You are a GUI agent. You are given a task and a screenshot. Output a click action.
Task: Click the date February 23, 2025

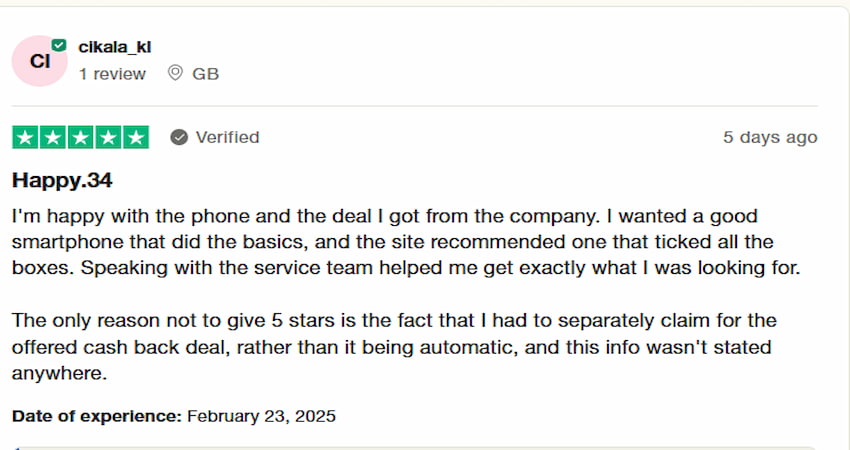click(x=261, y=416)
